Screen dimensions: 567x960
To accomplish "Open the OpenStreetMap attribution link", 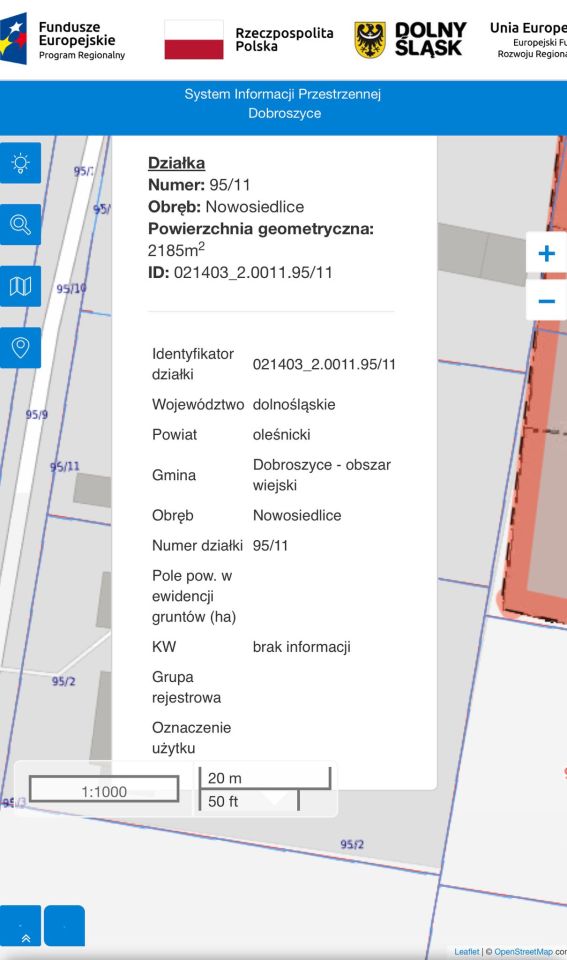I will pyautogui.click(x=523, y=951).
